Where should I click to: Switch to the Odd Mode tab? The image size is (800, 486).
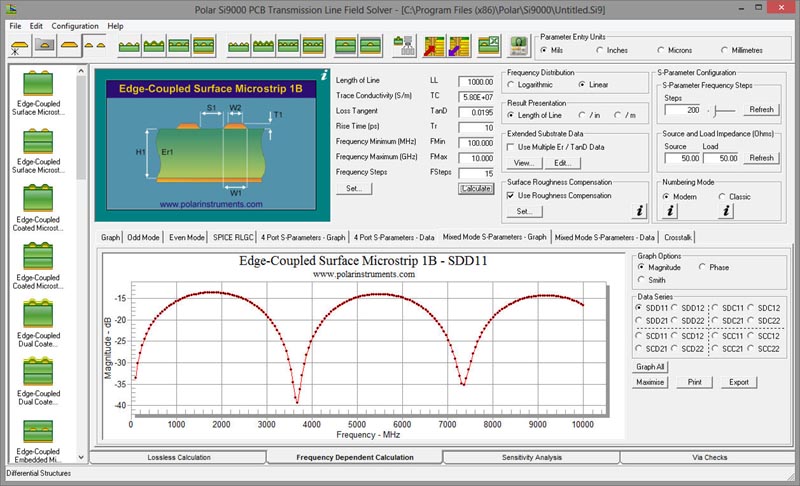pyautogui.click(x=143, y=237)
